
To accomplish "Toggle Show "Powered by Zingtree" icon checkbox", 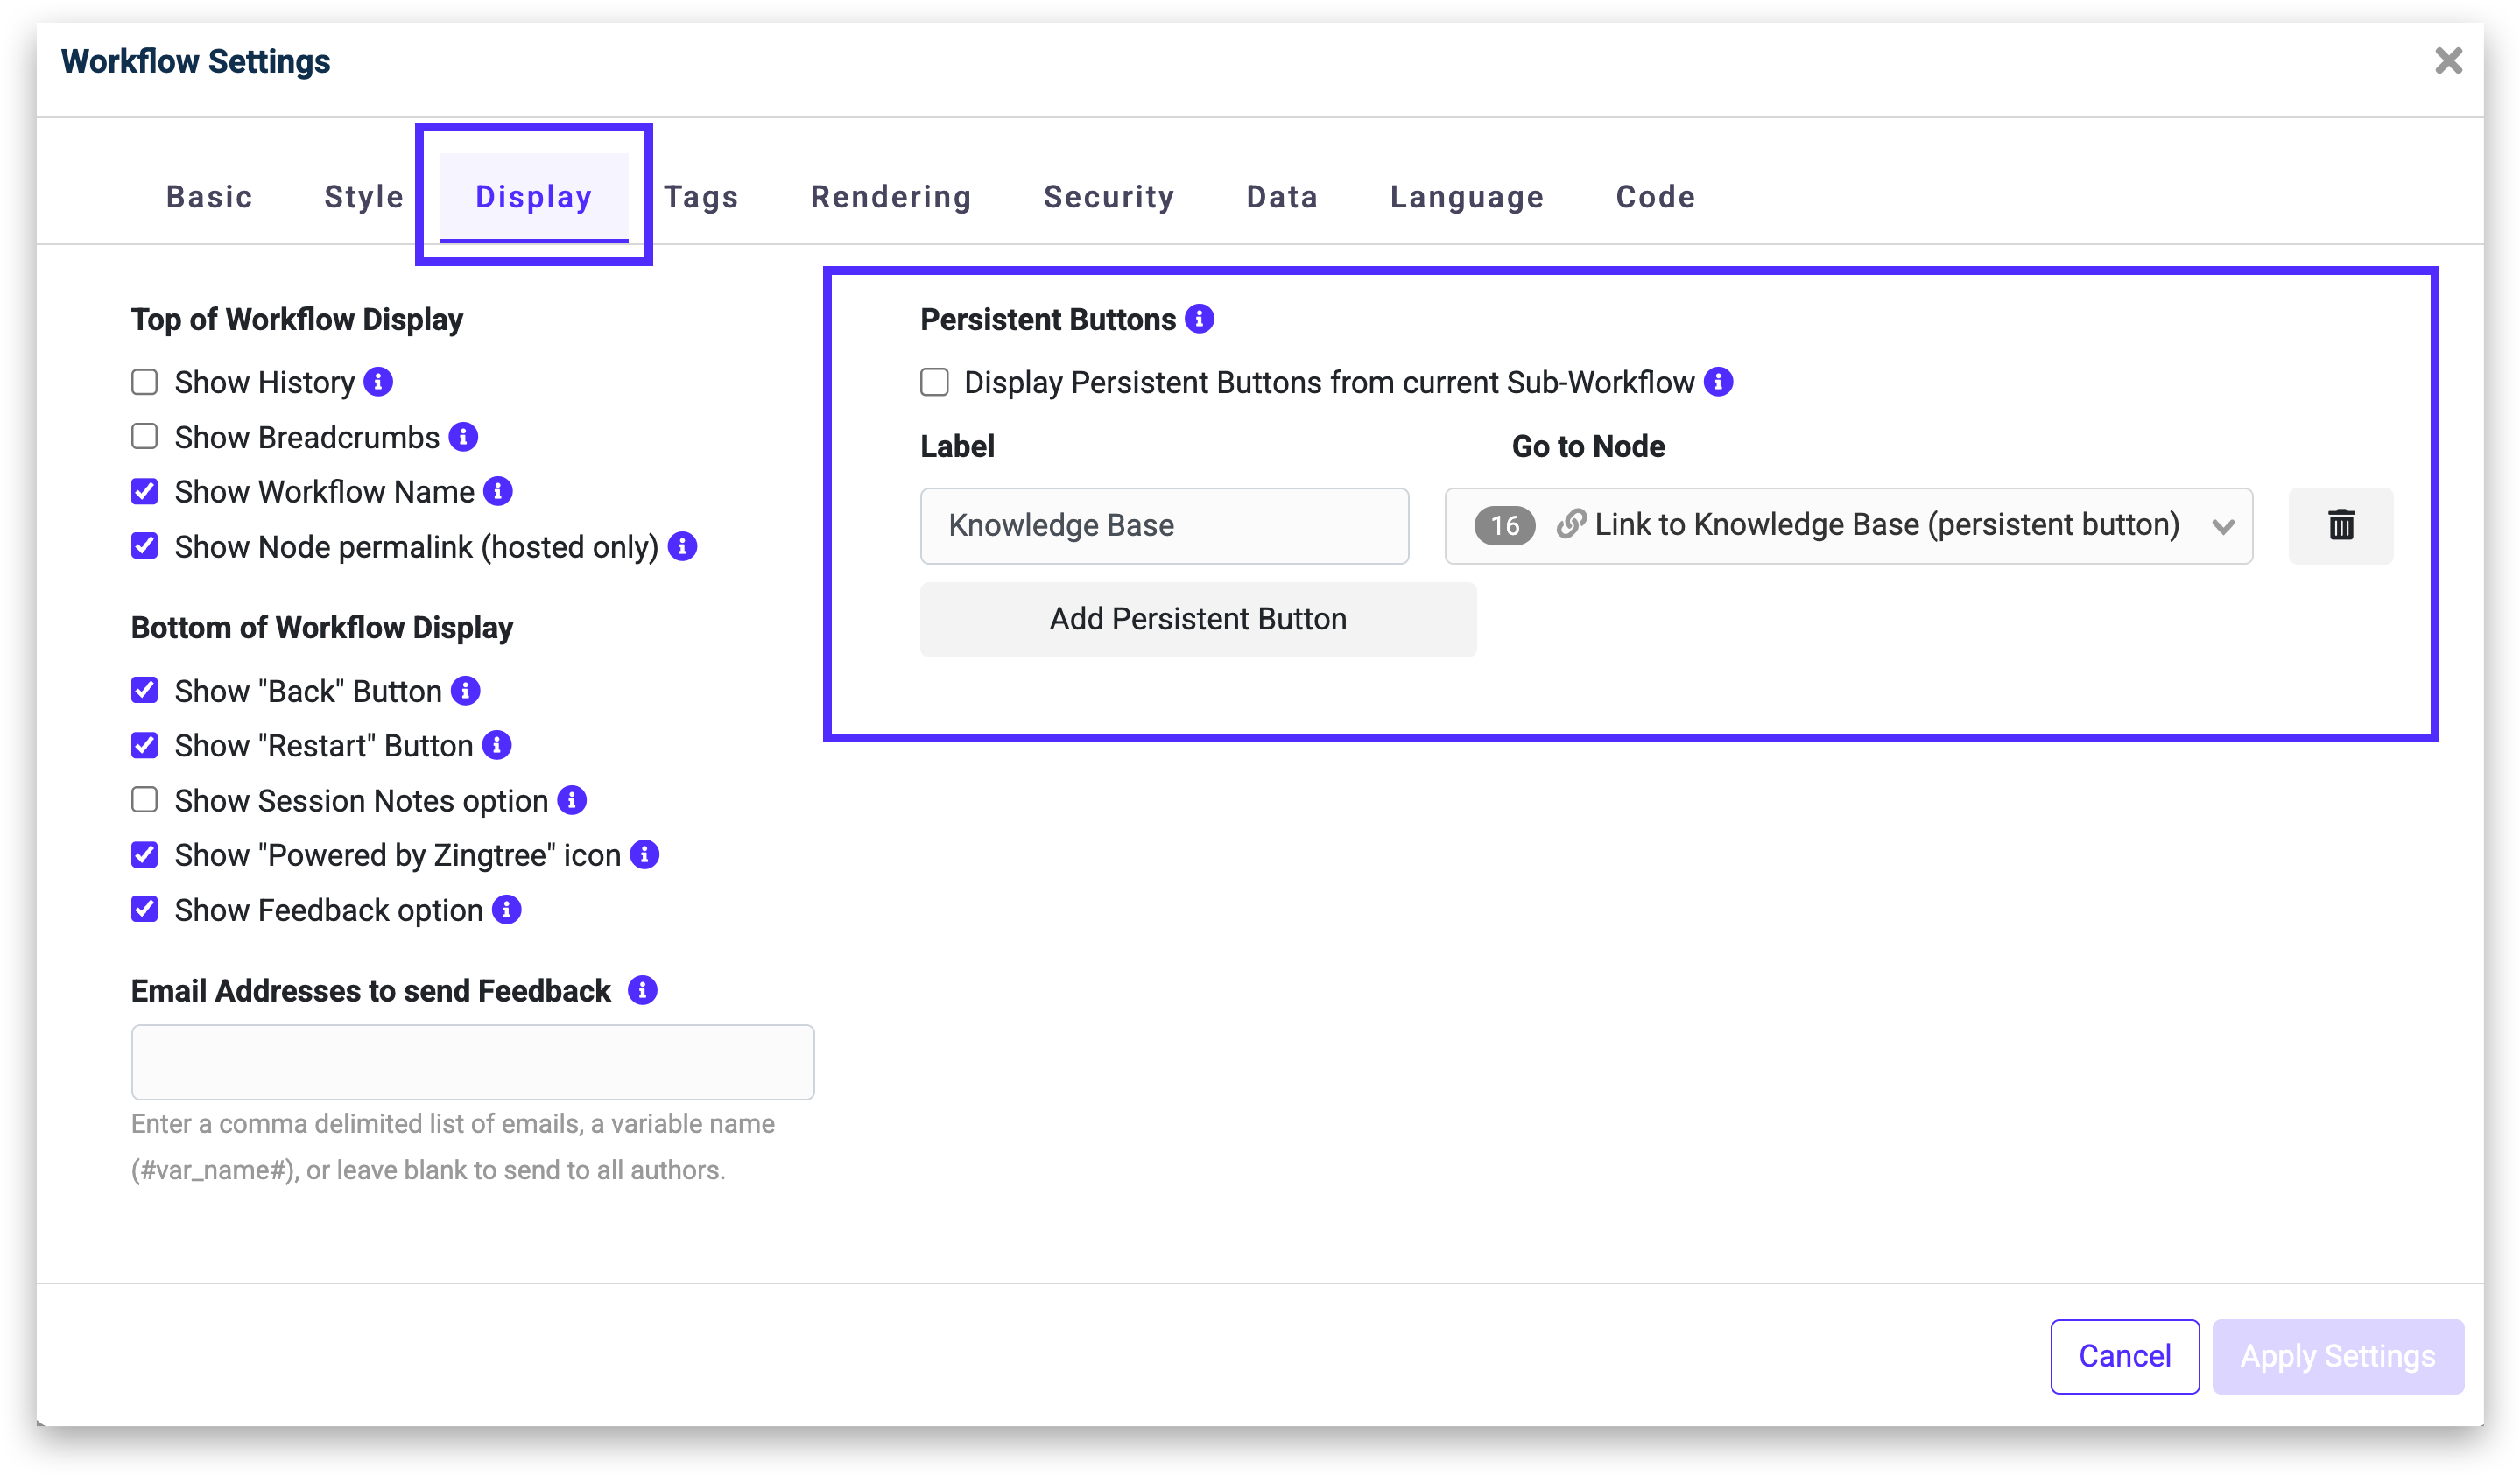I will point(145,855).
